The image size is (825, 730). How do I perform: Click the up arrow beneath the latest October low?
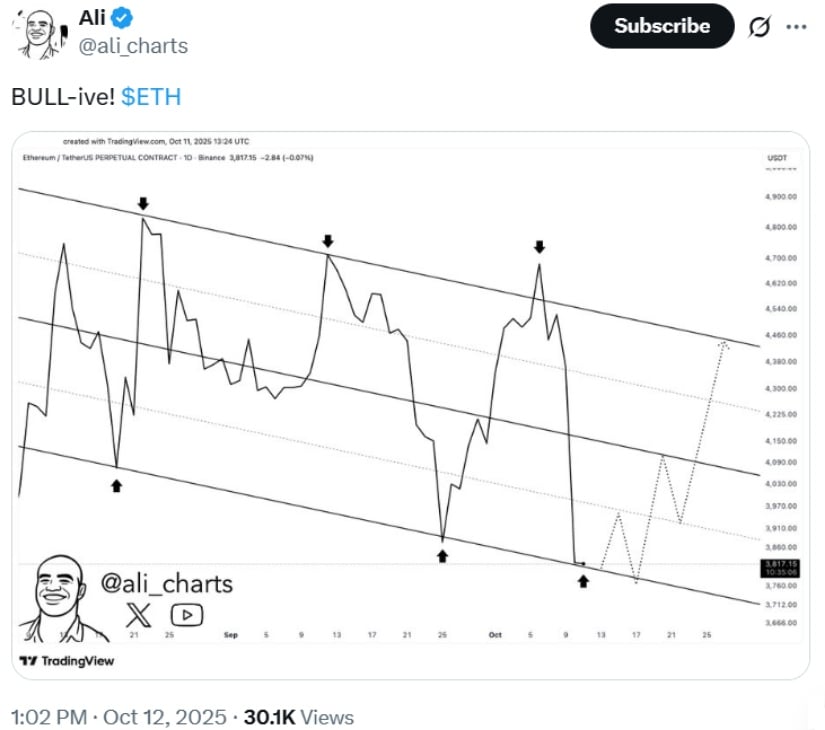coord(584,579)
